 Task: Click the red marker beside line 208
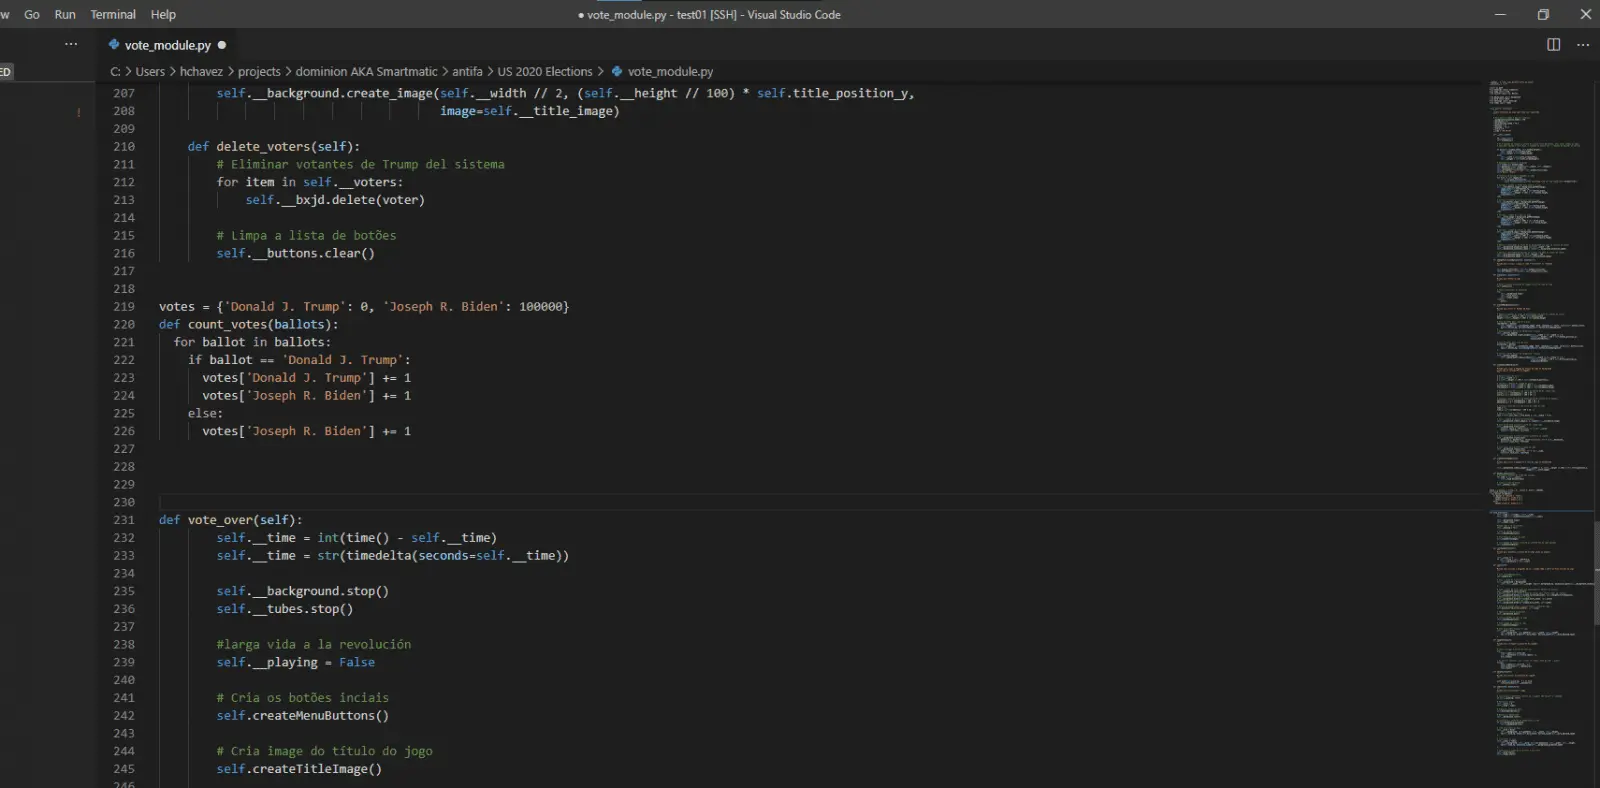pos(79,112)
